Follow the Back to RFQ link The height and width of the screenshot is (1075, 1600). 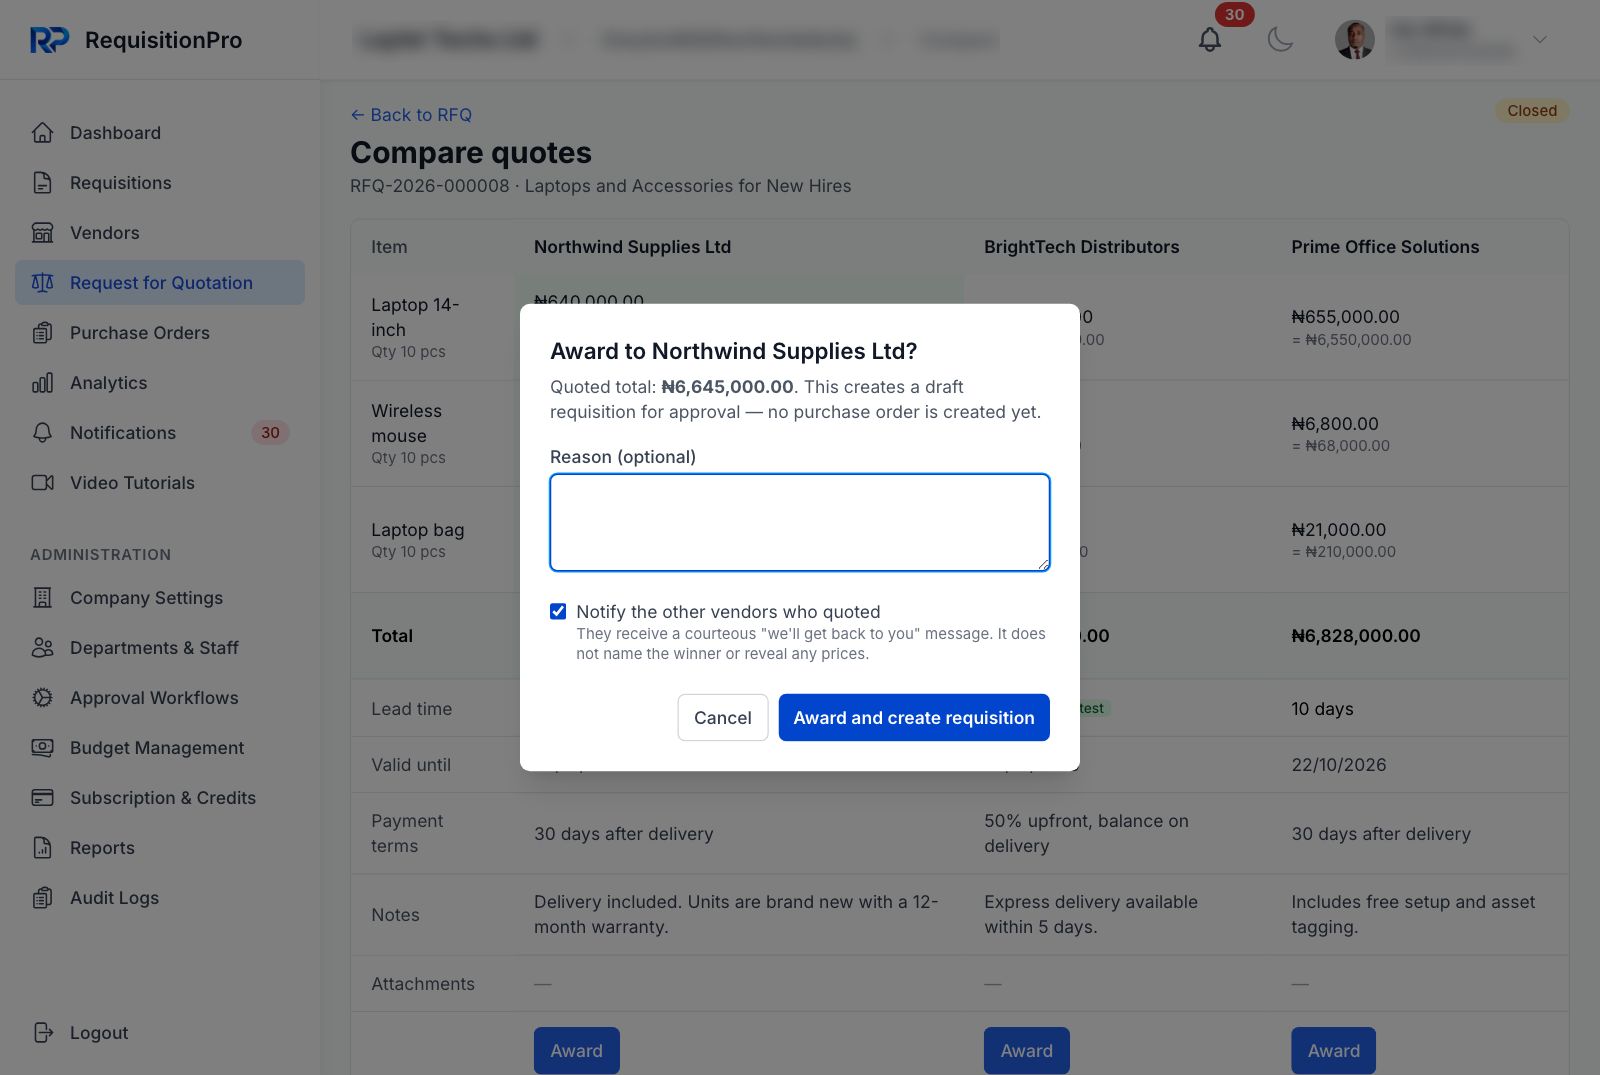[411, 115]
